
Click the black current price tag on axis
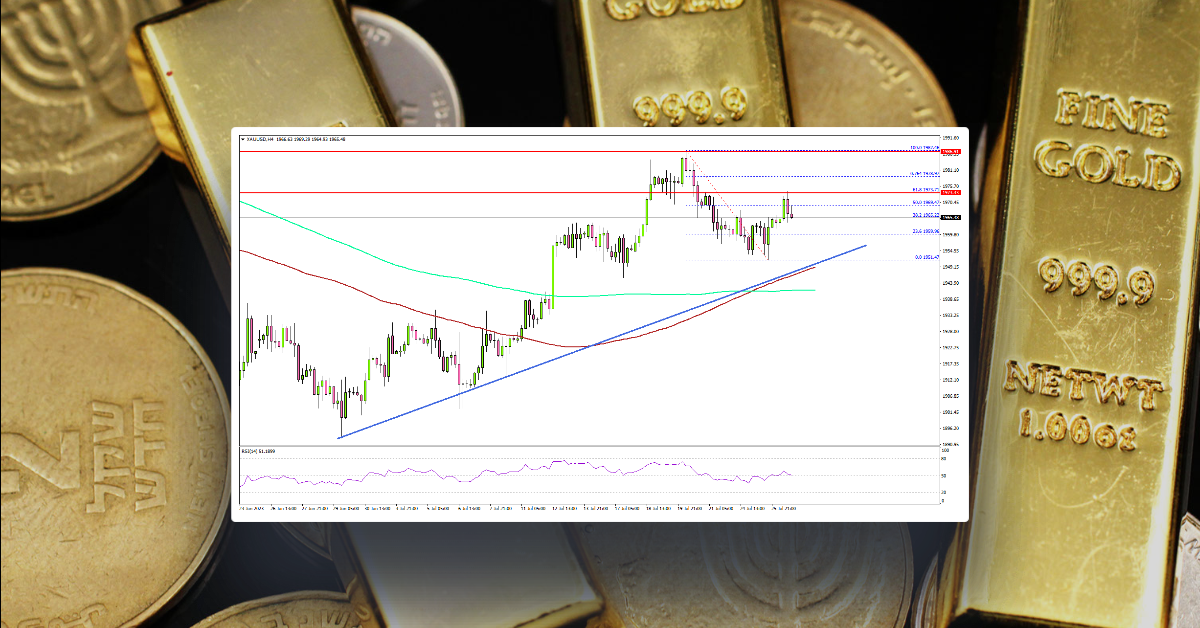coord(949,217)
